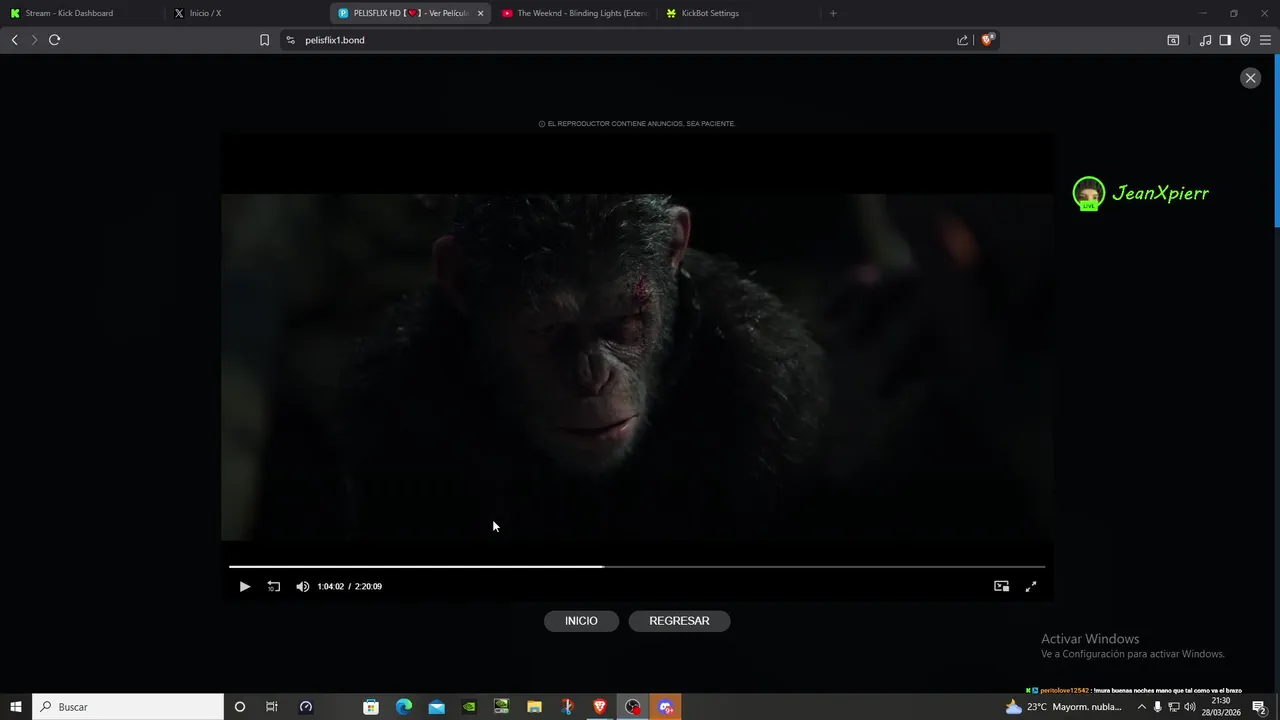Open Windows notification center
This screenshot has width=1280, height=720.
pos(1260,707)
